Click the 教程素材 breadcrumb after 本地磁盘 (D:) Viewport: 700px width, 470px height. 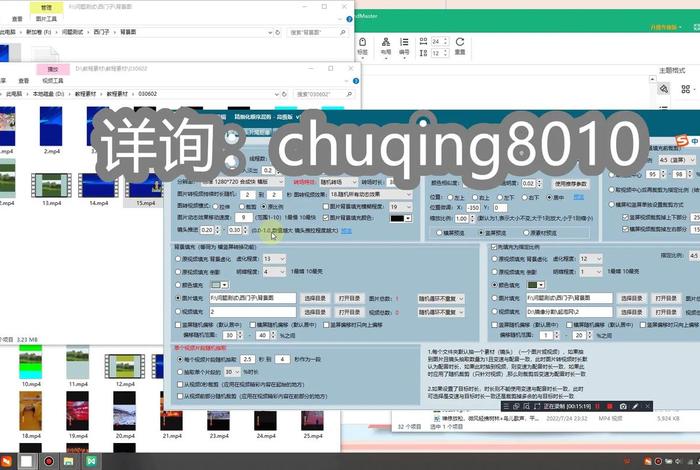[x=85, y=94]
